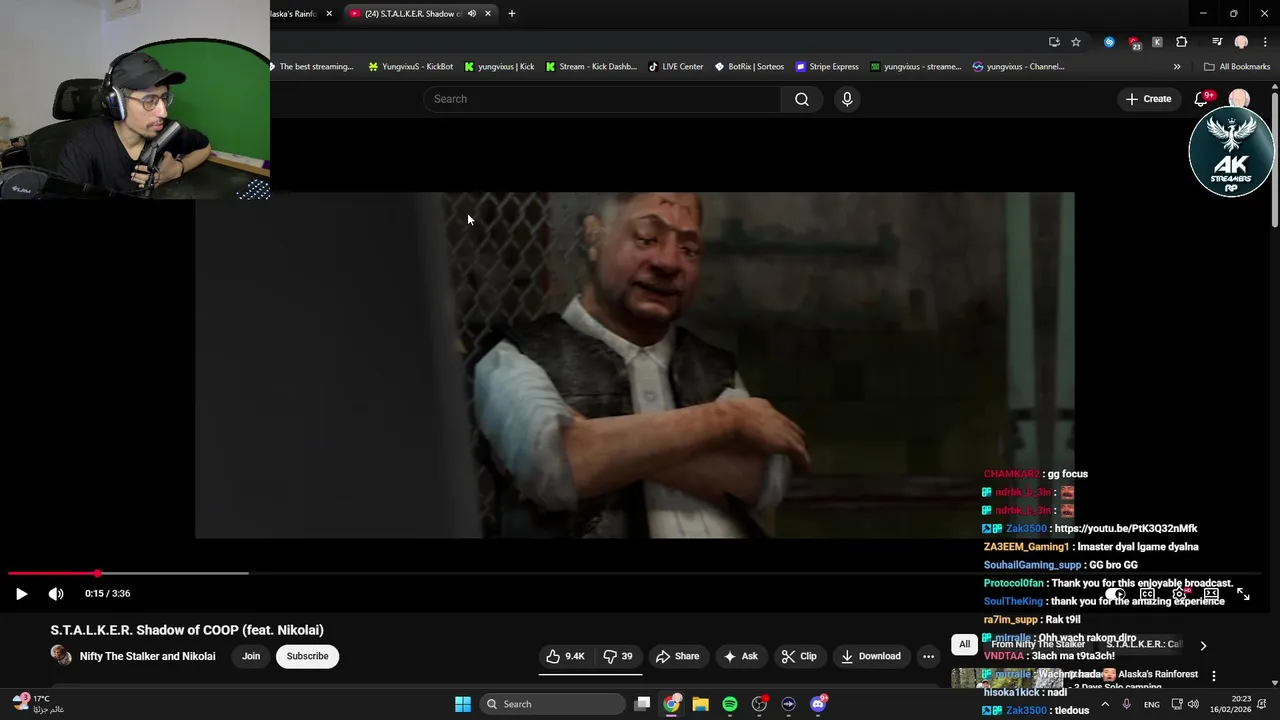Dislike the video (39)

pyautogui.click(x=618, y=656)
